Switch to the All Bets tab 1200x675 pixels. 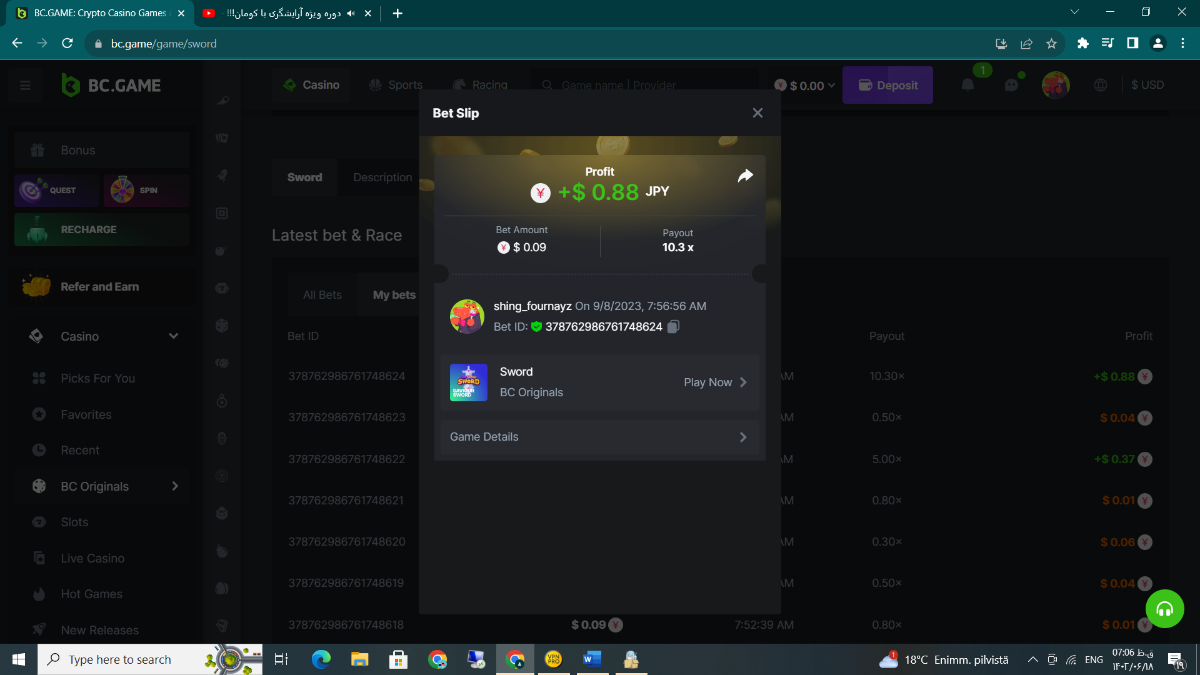[x=322, y=295]
